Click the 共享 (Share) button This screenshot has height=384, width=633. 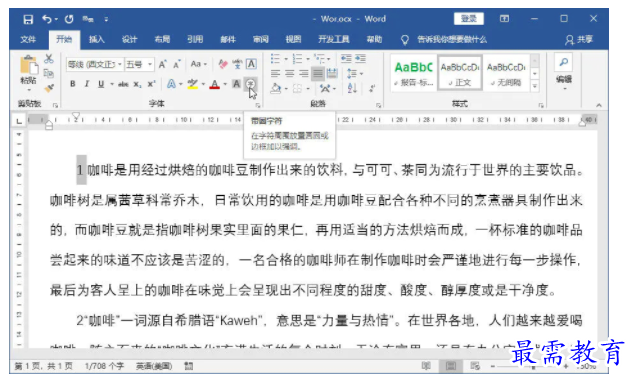(x=579, y=40)
